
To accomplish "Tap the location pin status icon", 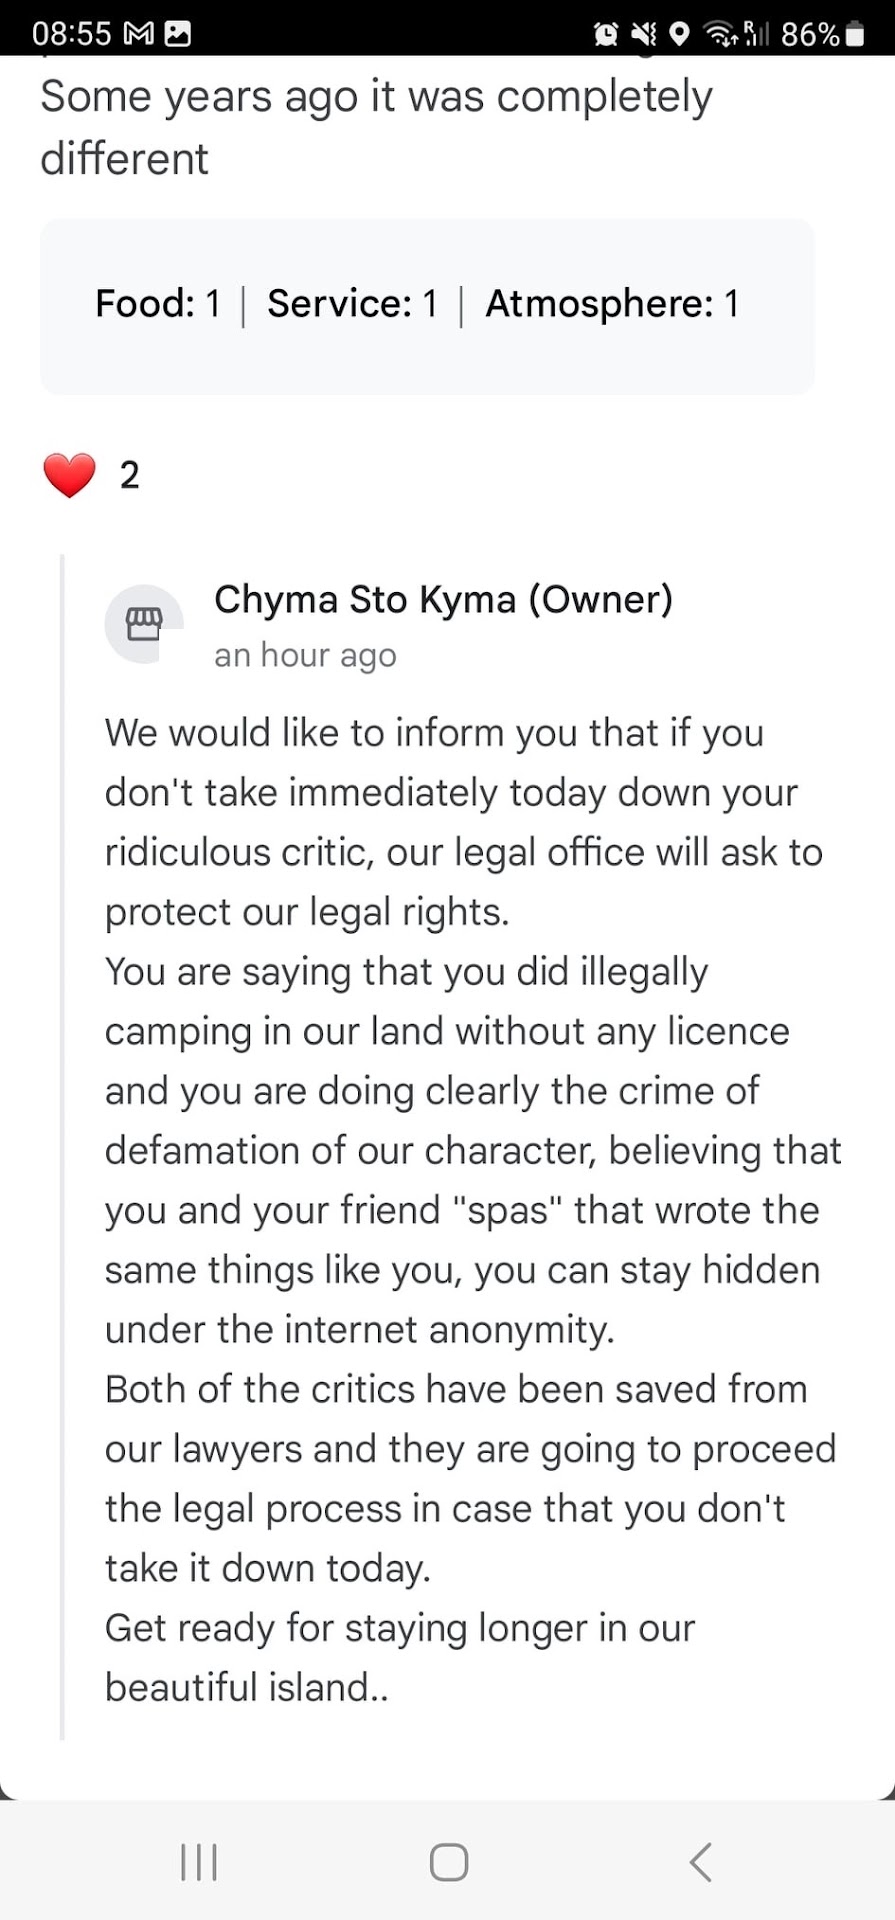I will coord(679,35).
